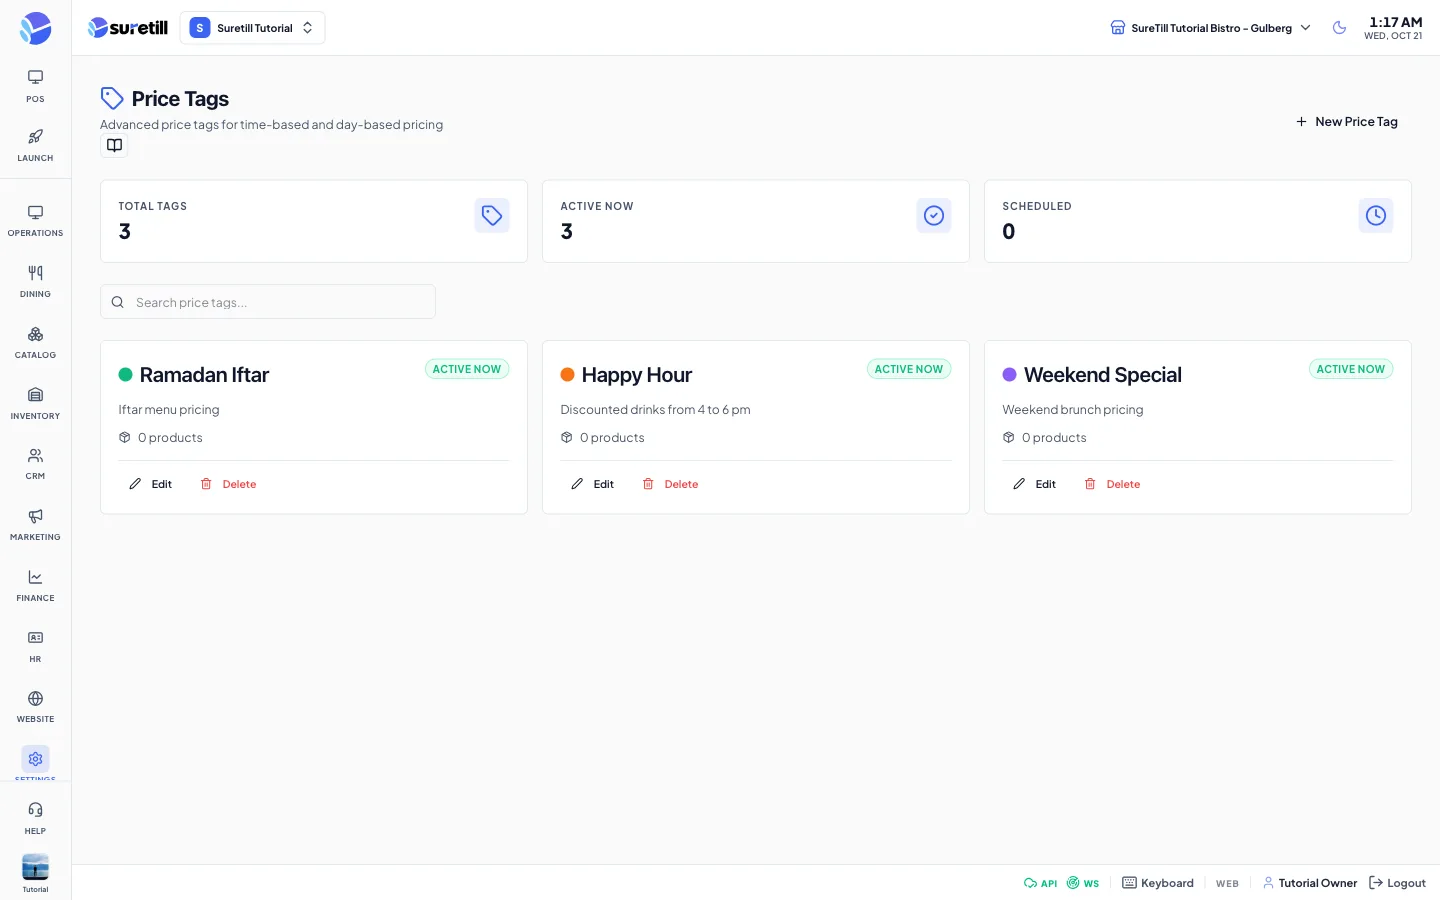Open the POS section in sidebar
Viewport: 1440px width, 900px height.
click(35, 86)
